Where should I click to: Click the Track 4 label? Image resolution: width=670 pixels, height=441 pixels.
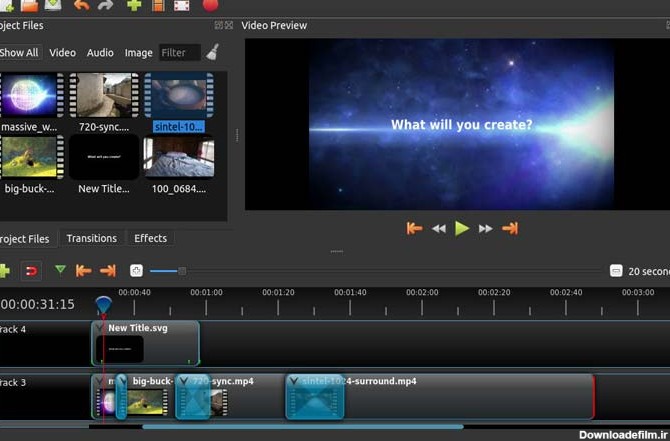pyautogui.click(x=13, y=329)
